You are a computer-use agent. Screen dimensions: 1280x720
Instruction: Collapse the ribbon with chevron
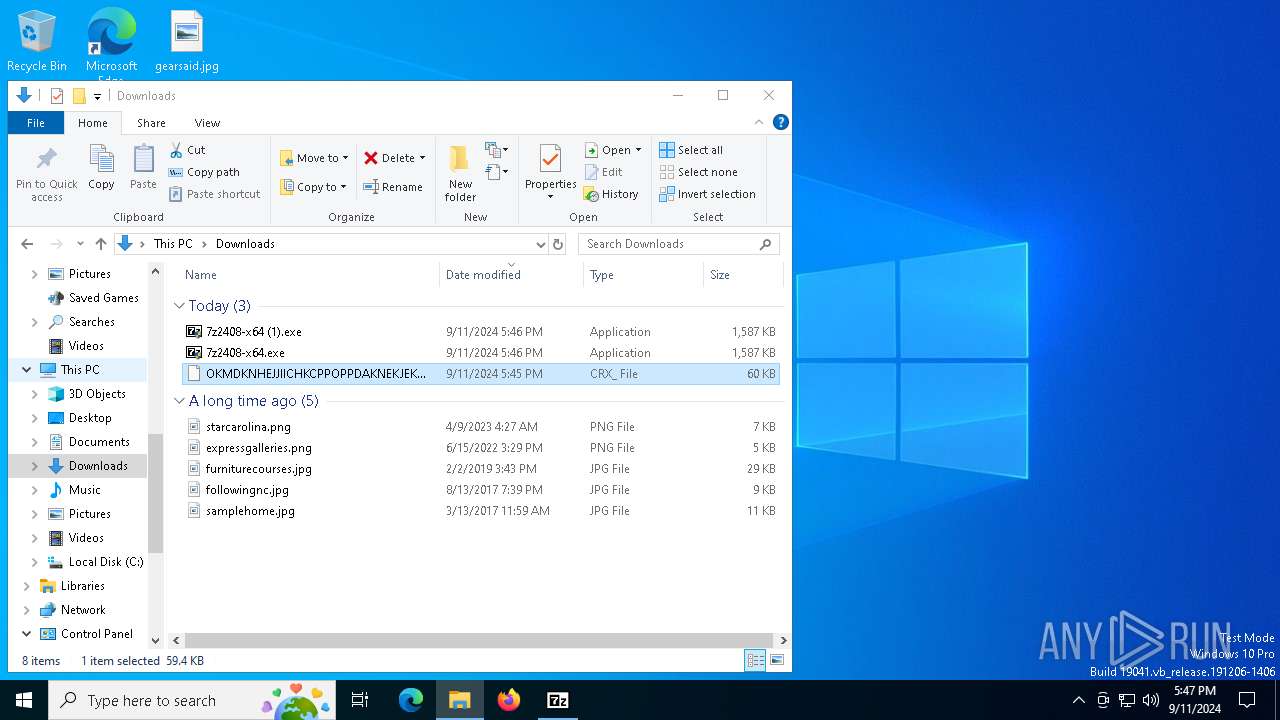759,122
